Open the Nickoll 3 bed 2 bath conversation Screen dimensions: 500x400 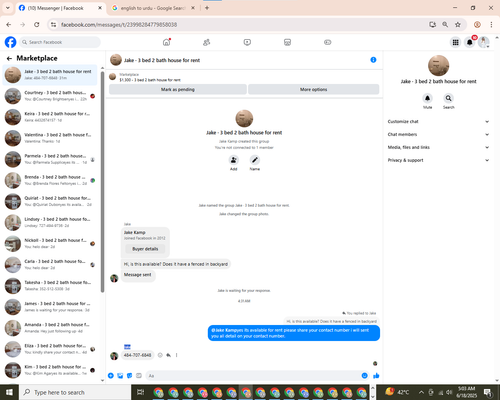coord(50,243)
